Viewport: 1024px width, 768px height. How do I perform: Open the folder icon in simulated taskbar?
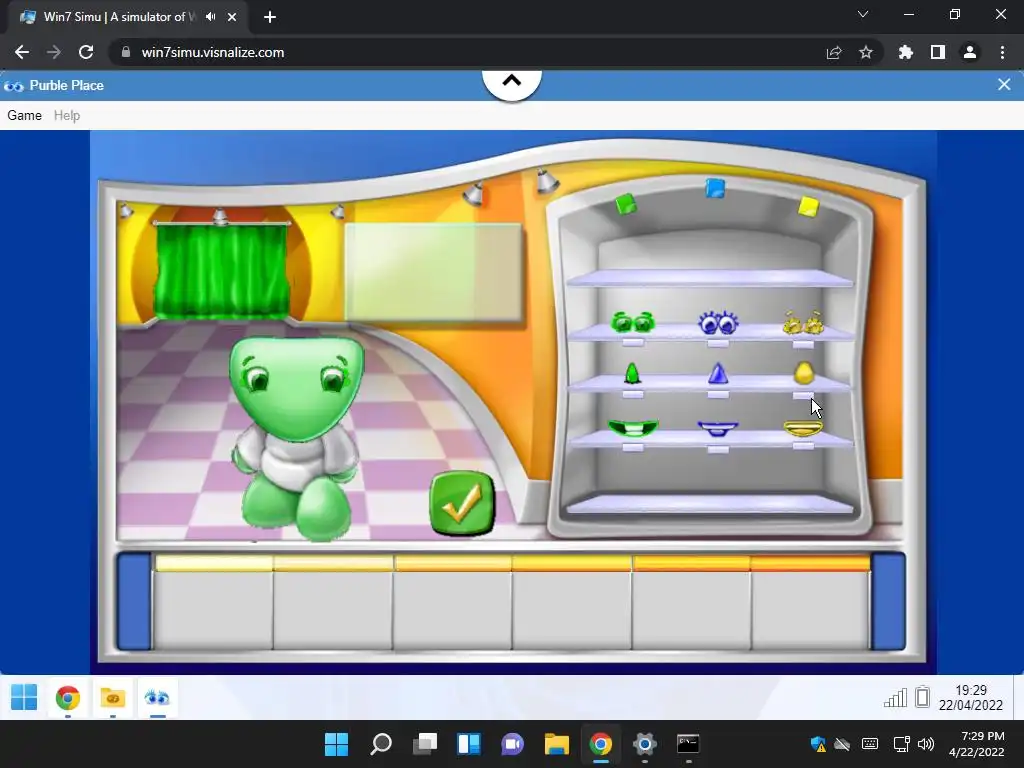[x=112, y=697]
